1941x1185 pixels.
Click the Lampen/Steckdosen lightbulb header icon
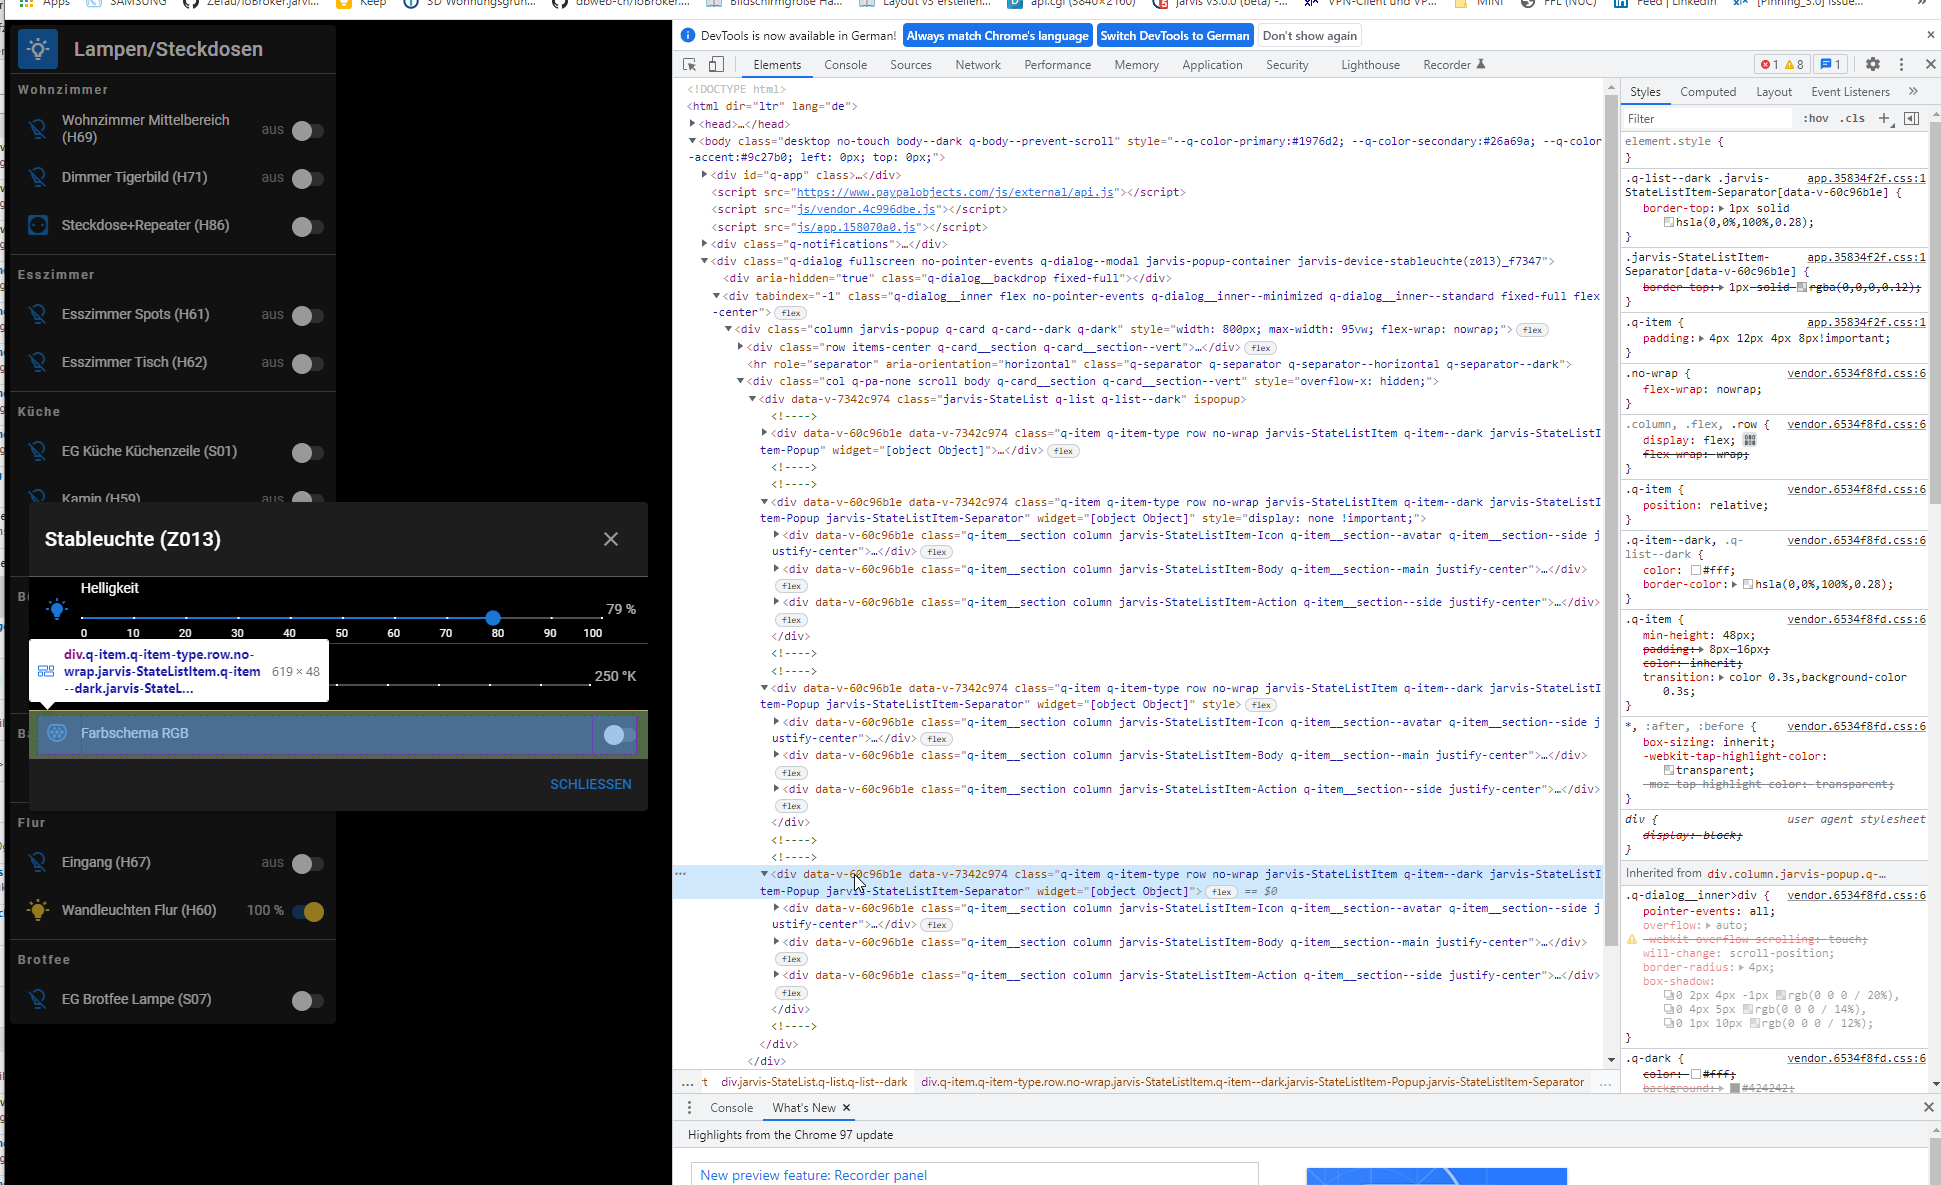tap(38, 48)
